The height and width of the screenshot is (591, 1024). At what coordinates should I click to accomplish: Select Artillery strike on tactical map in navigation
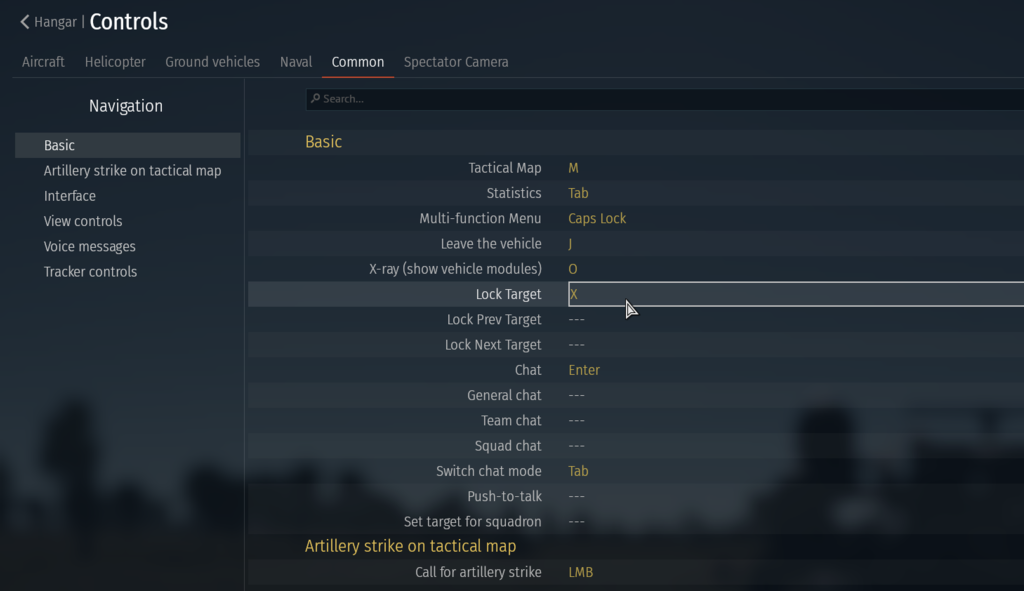[x=132, y=171]
